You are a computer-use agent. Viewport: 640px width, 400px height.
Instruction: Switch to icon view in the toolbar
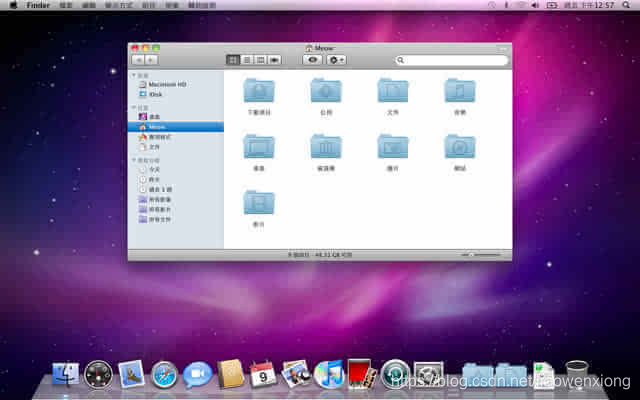[233, 60]
